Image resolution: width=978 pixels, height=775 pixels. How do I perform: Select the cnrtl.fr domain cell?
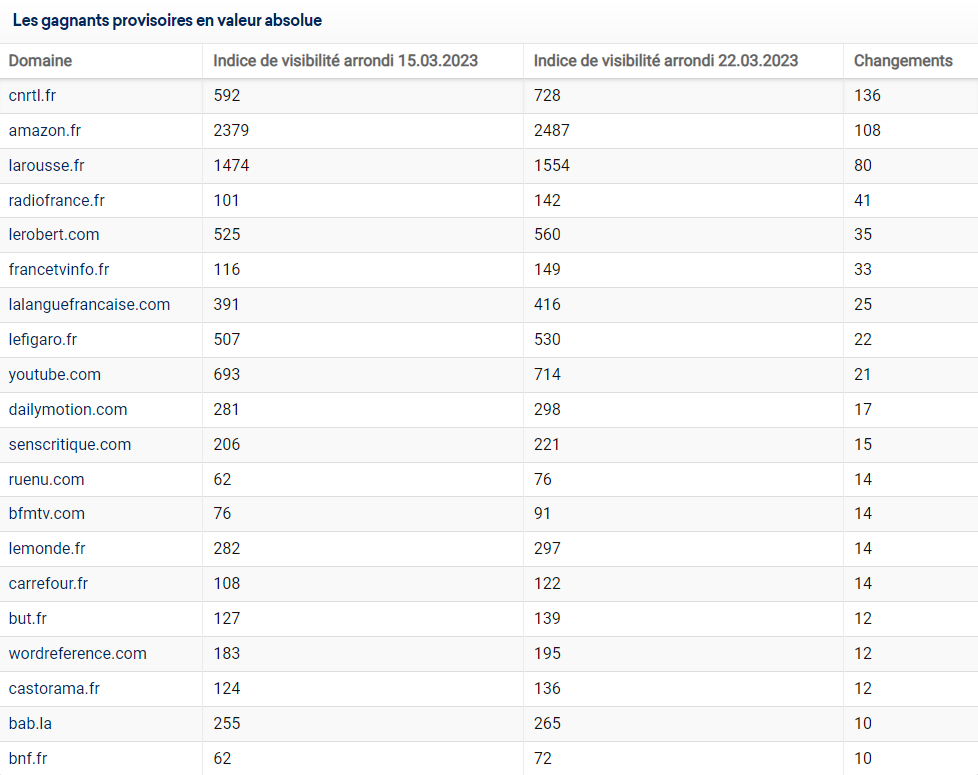pos(34,96)
